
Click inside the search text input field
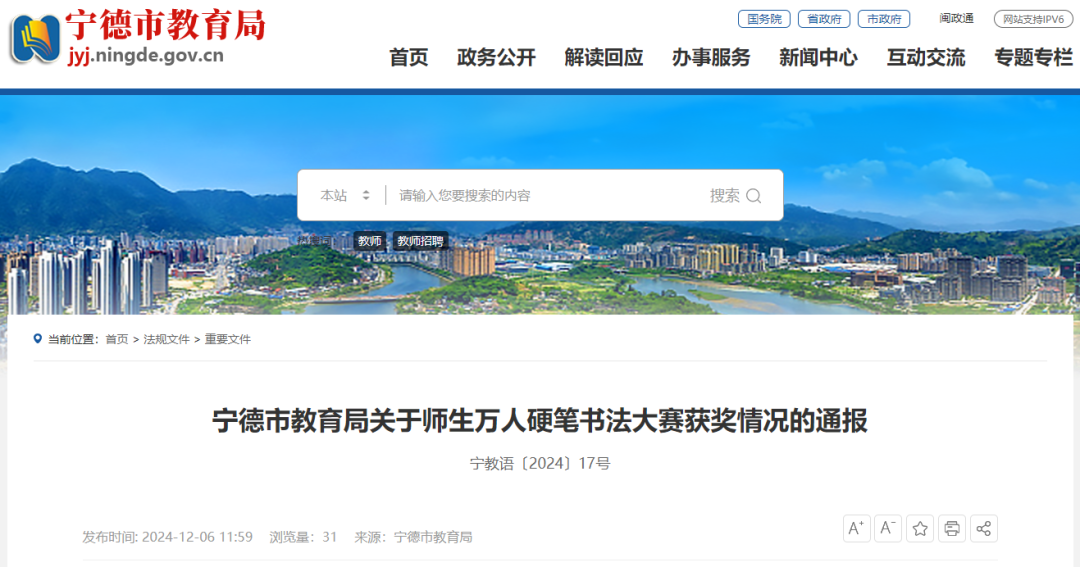click(x=548, y=196)
